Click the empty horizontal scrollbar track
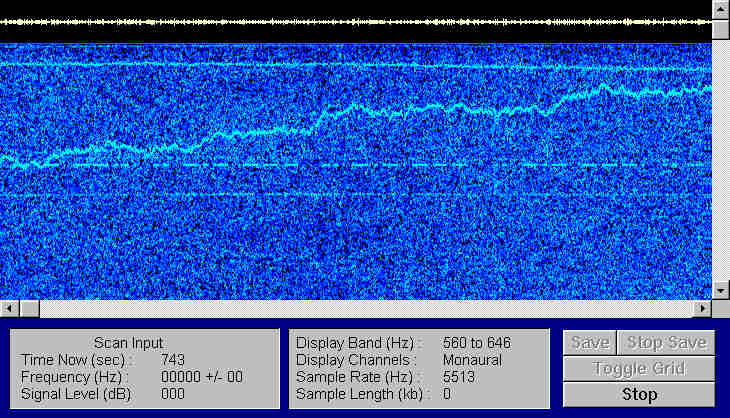The image size is (730, 418). [366, 308]
